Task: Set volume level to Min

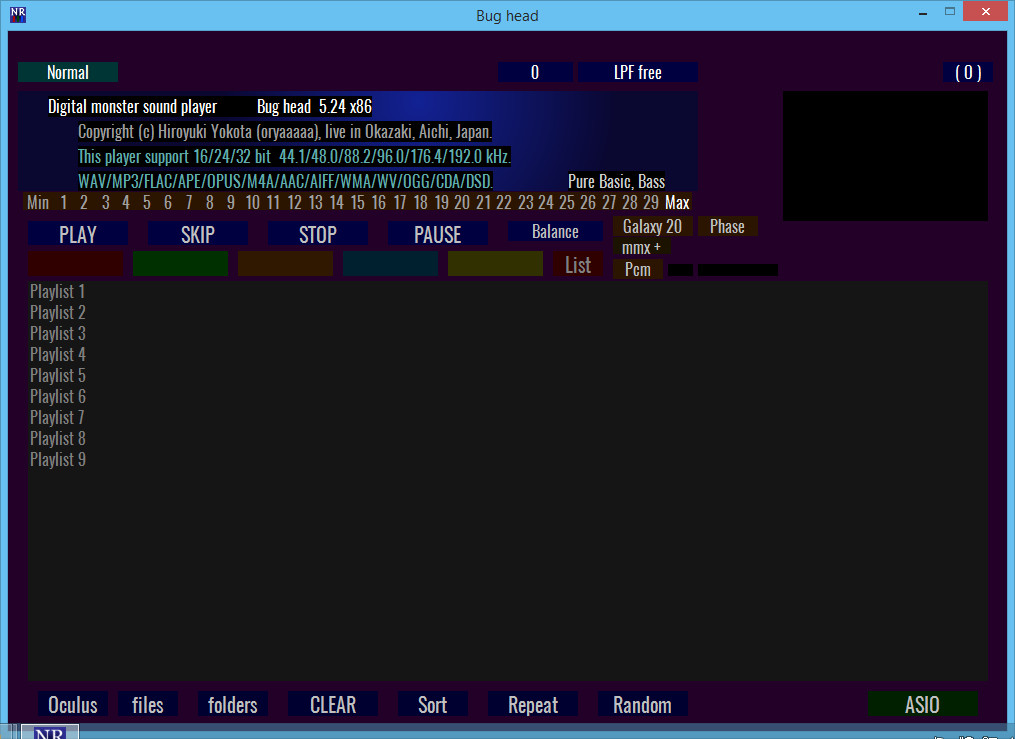Action: [38, 202]
